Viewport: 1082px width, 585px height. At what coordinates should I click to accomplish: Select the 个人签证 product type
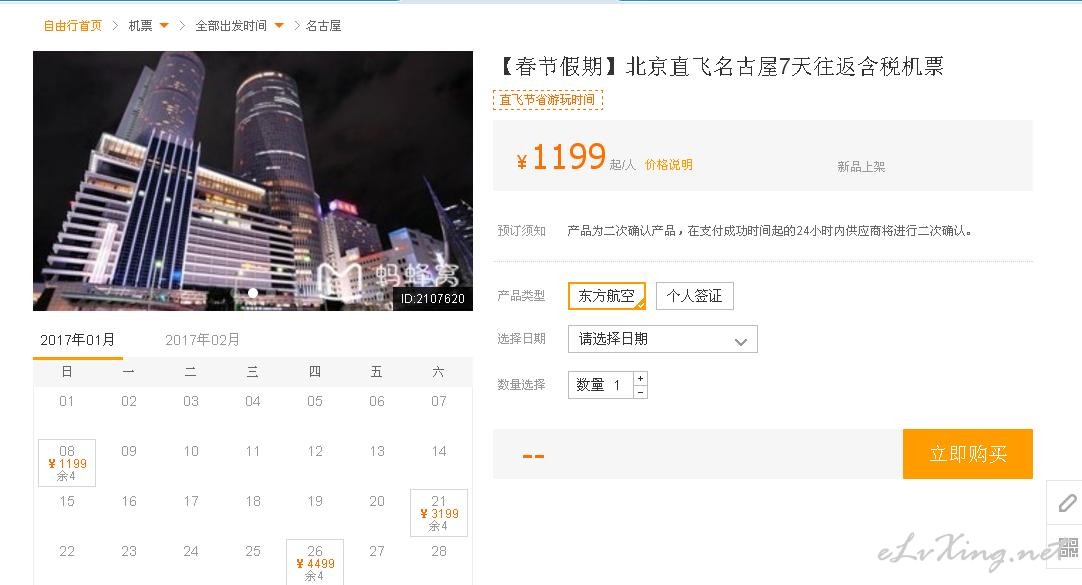[x=694, y=296]
